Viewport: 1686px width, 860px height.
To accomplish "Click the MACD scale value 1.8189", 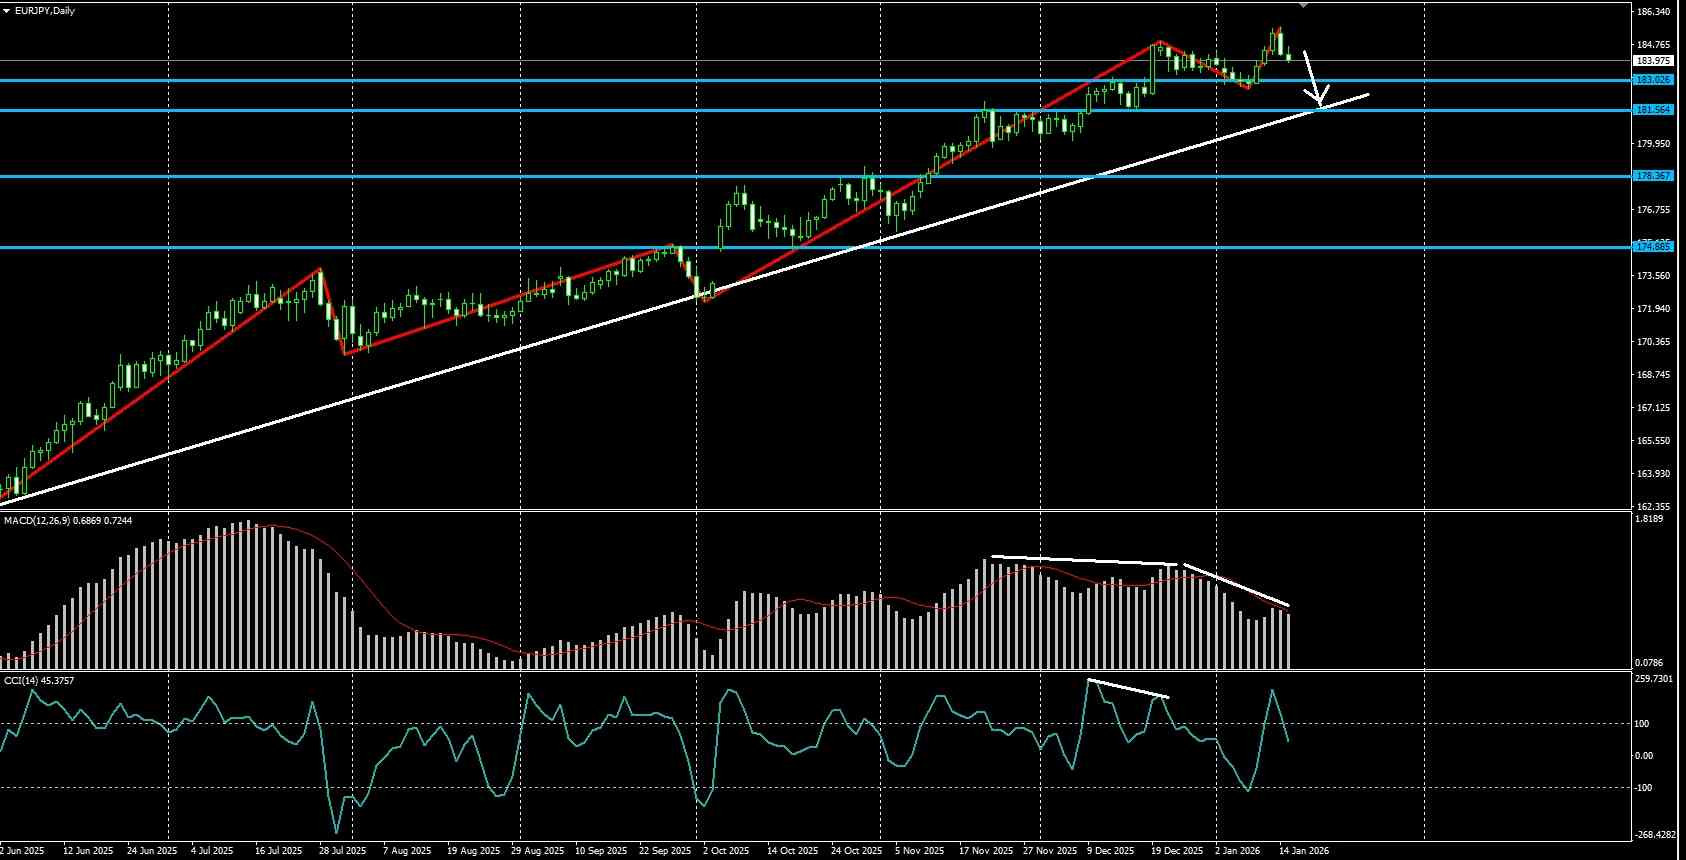I will [x=1651, y=519].
